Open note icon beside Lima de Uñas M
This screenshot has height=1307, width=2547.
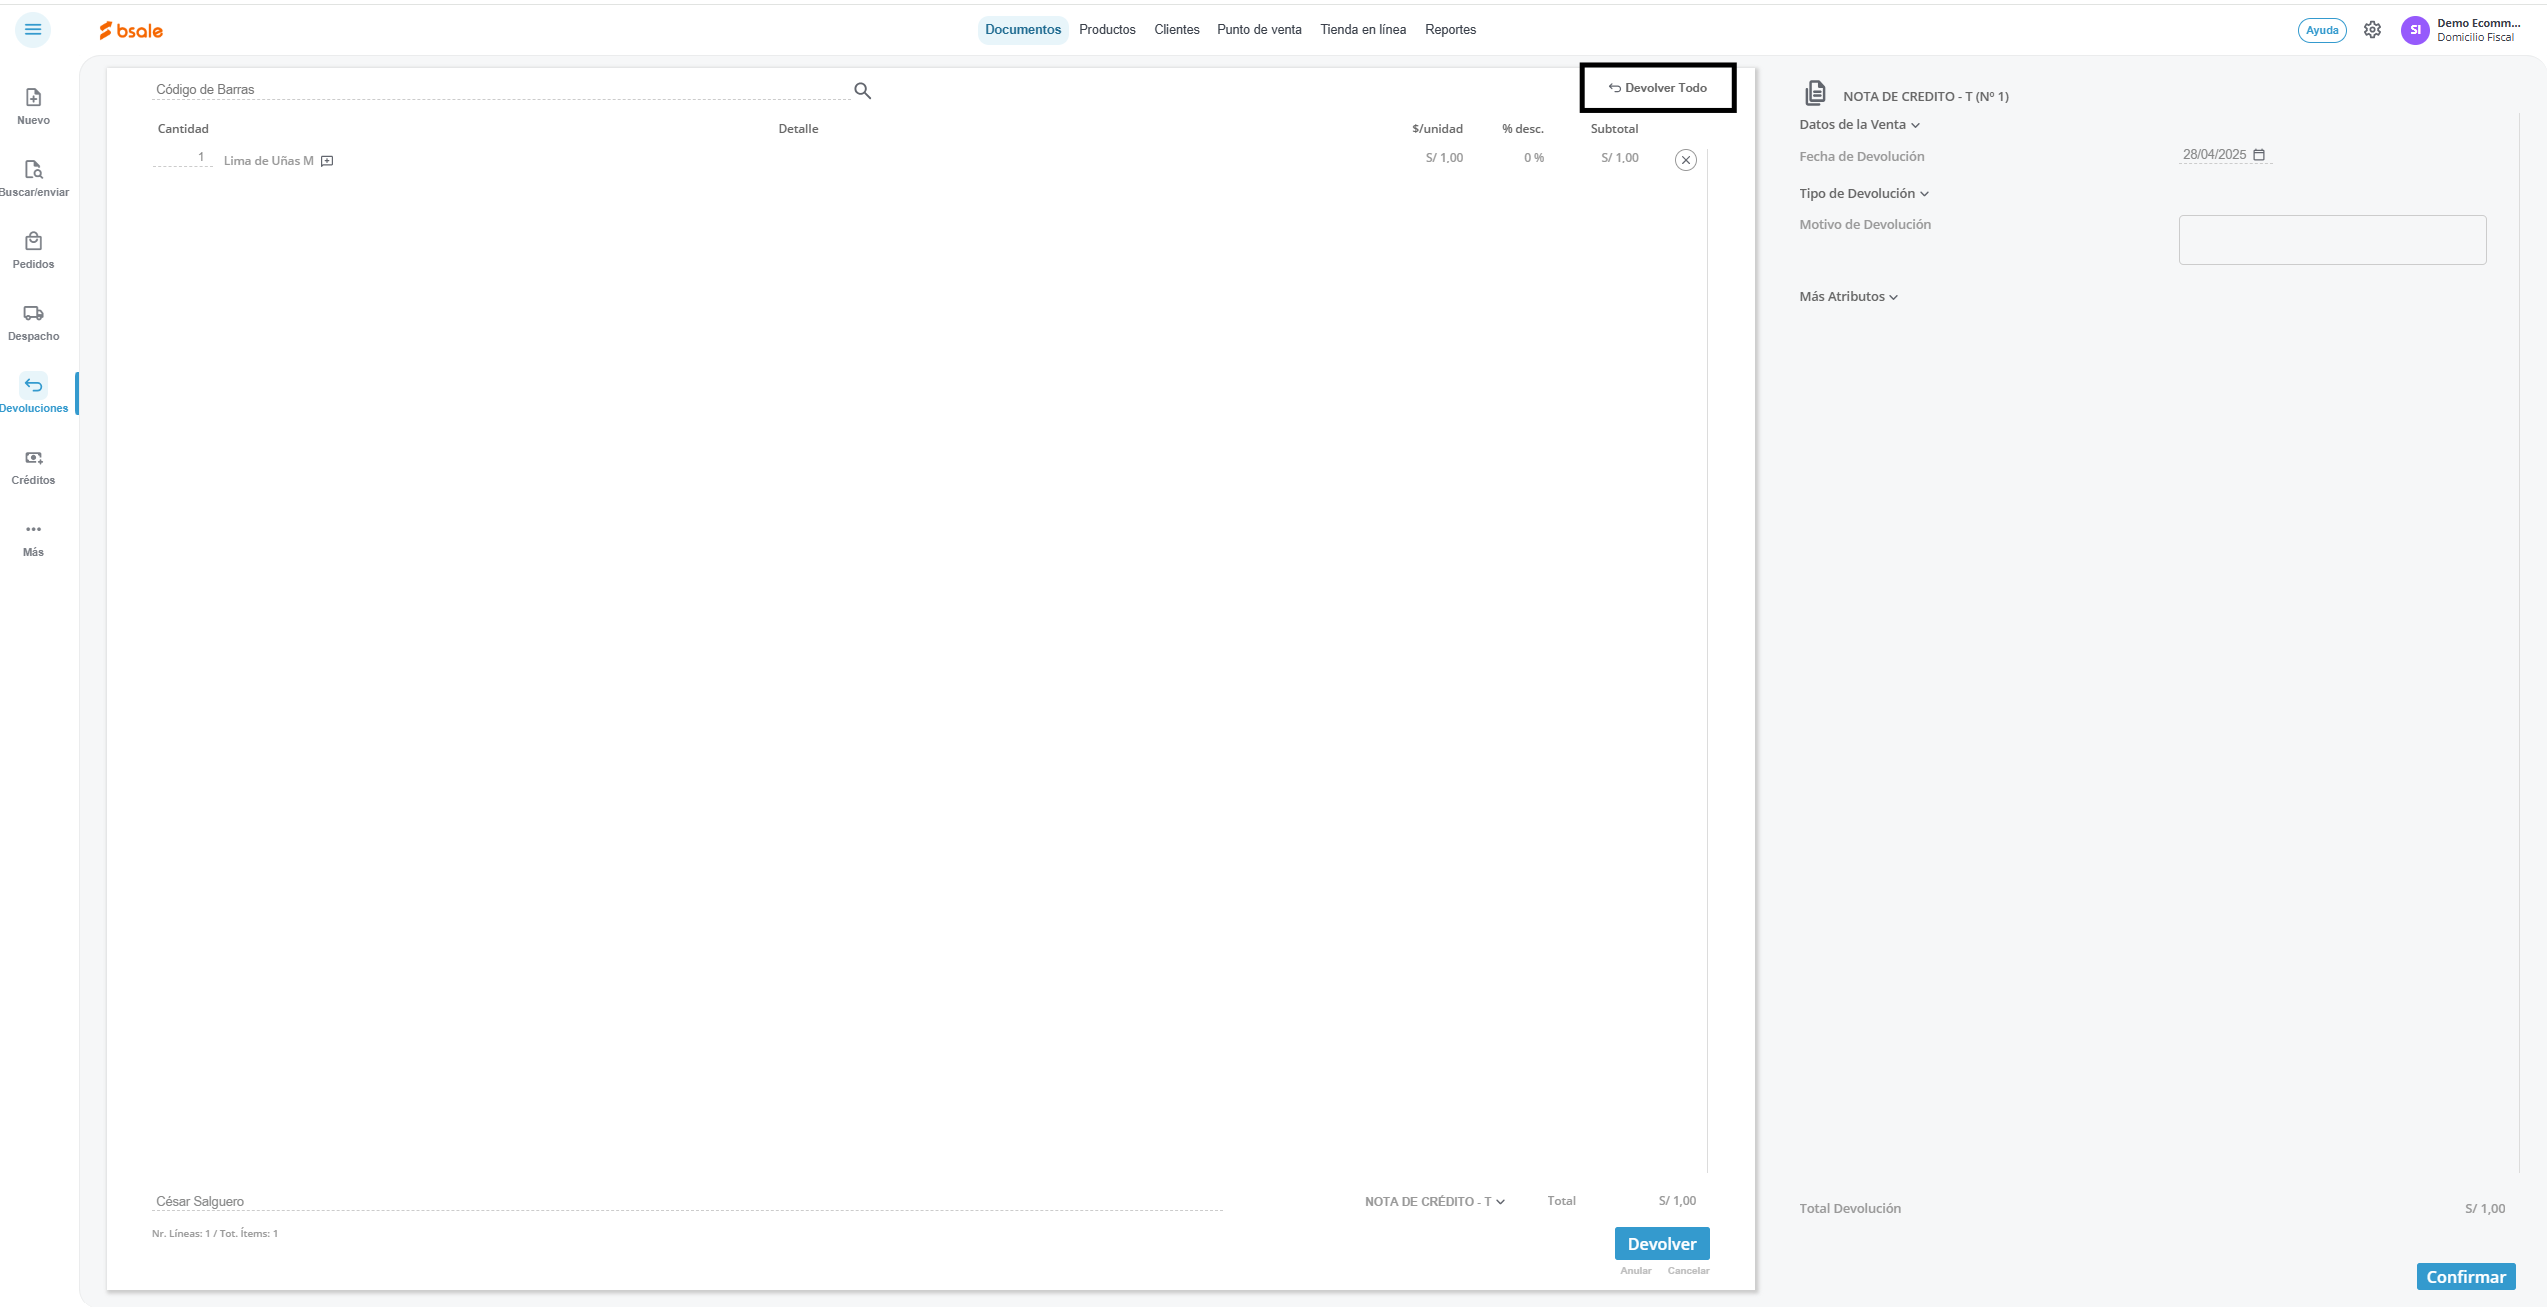327,161
